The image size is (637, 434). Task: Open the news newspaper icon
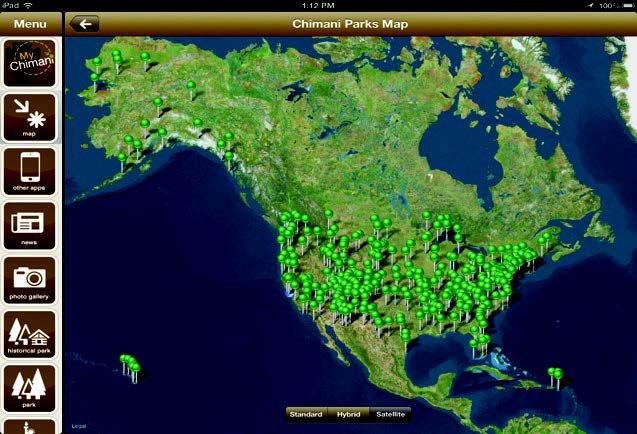click(x=30, y=226)
